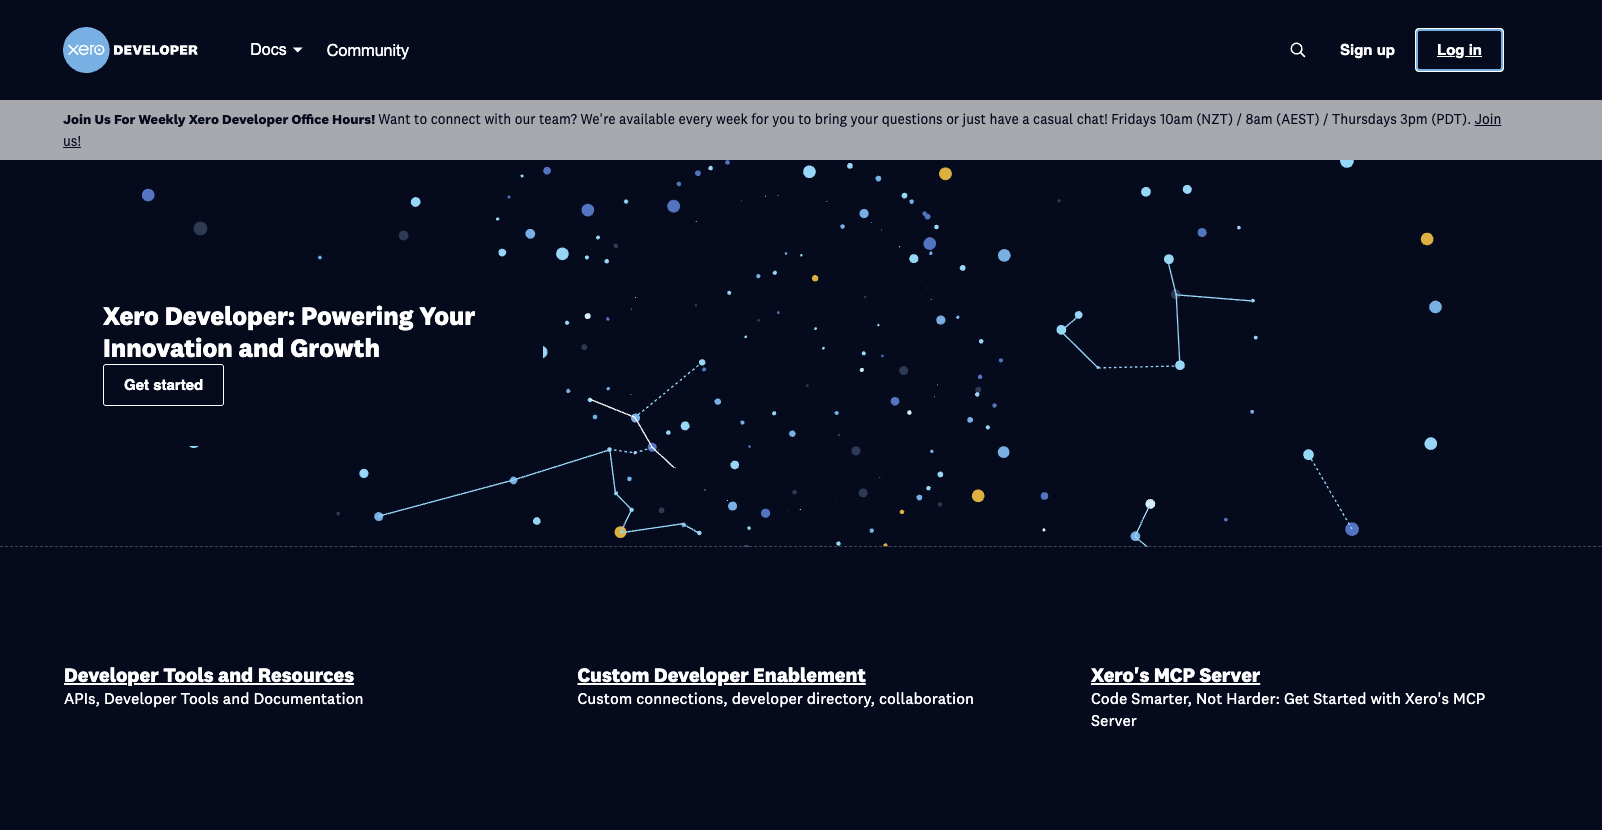Open Developer Tools and Resources link
The image size is (1602, 830).
point(209,675)
